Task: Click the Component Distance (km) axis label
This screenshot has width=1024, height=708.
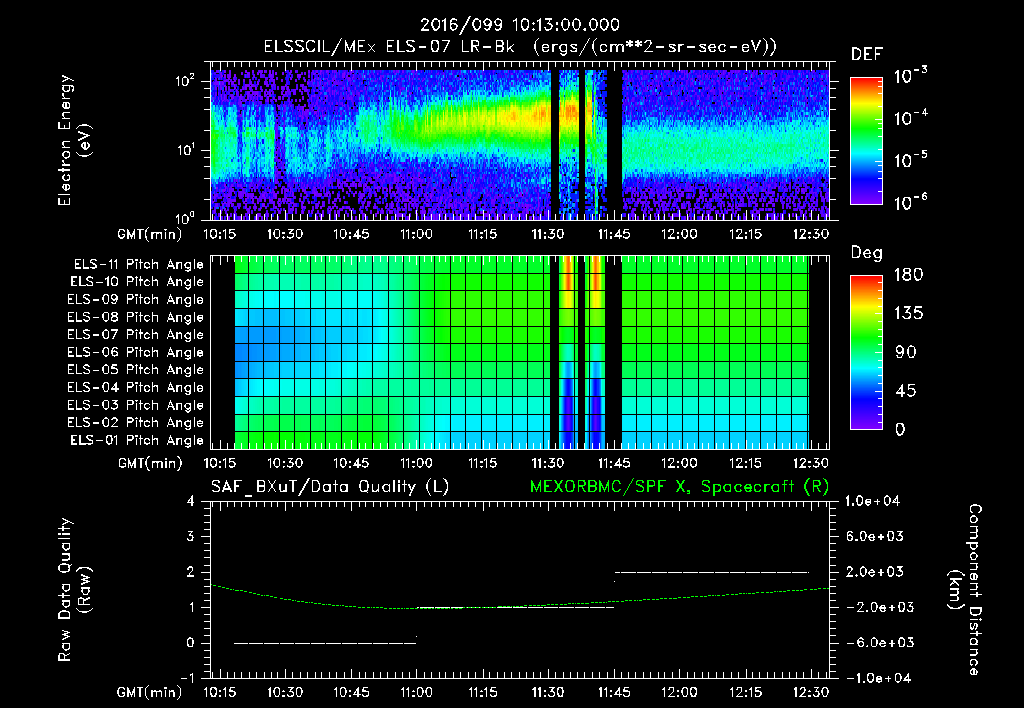Action: [966, 590]
